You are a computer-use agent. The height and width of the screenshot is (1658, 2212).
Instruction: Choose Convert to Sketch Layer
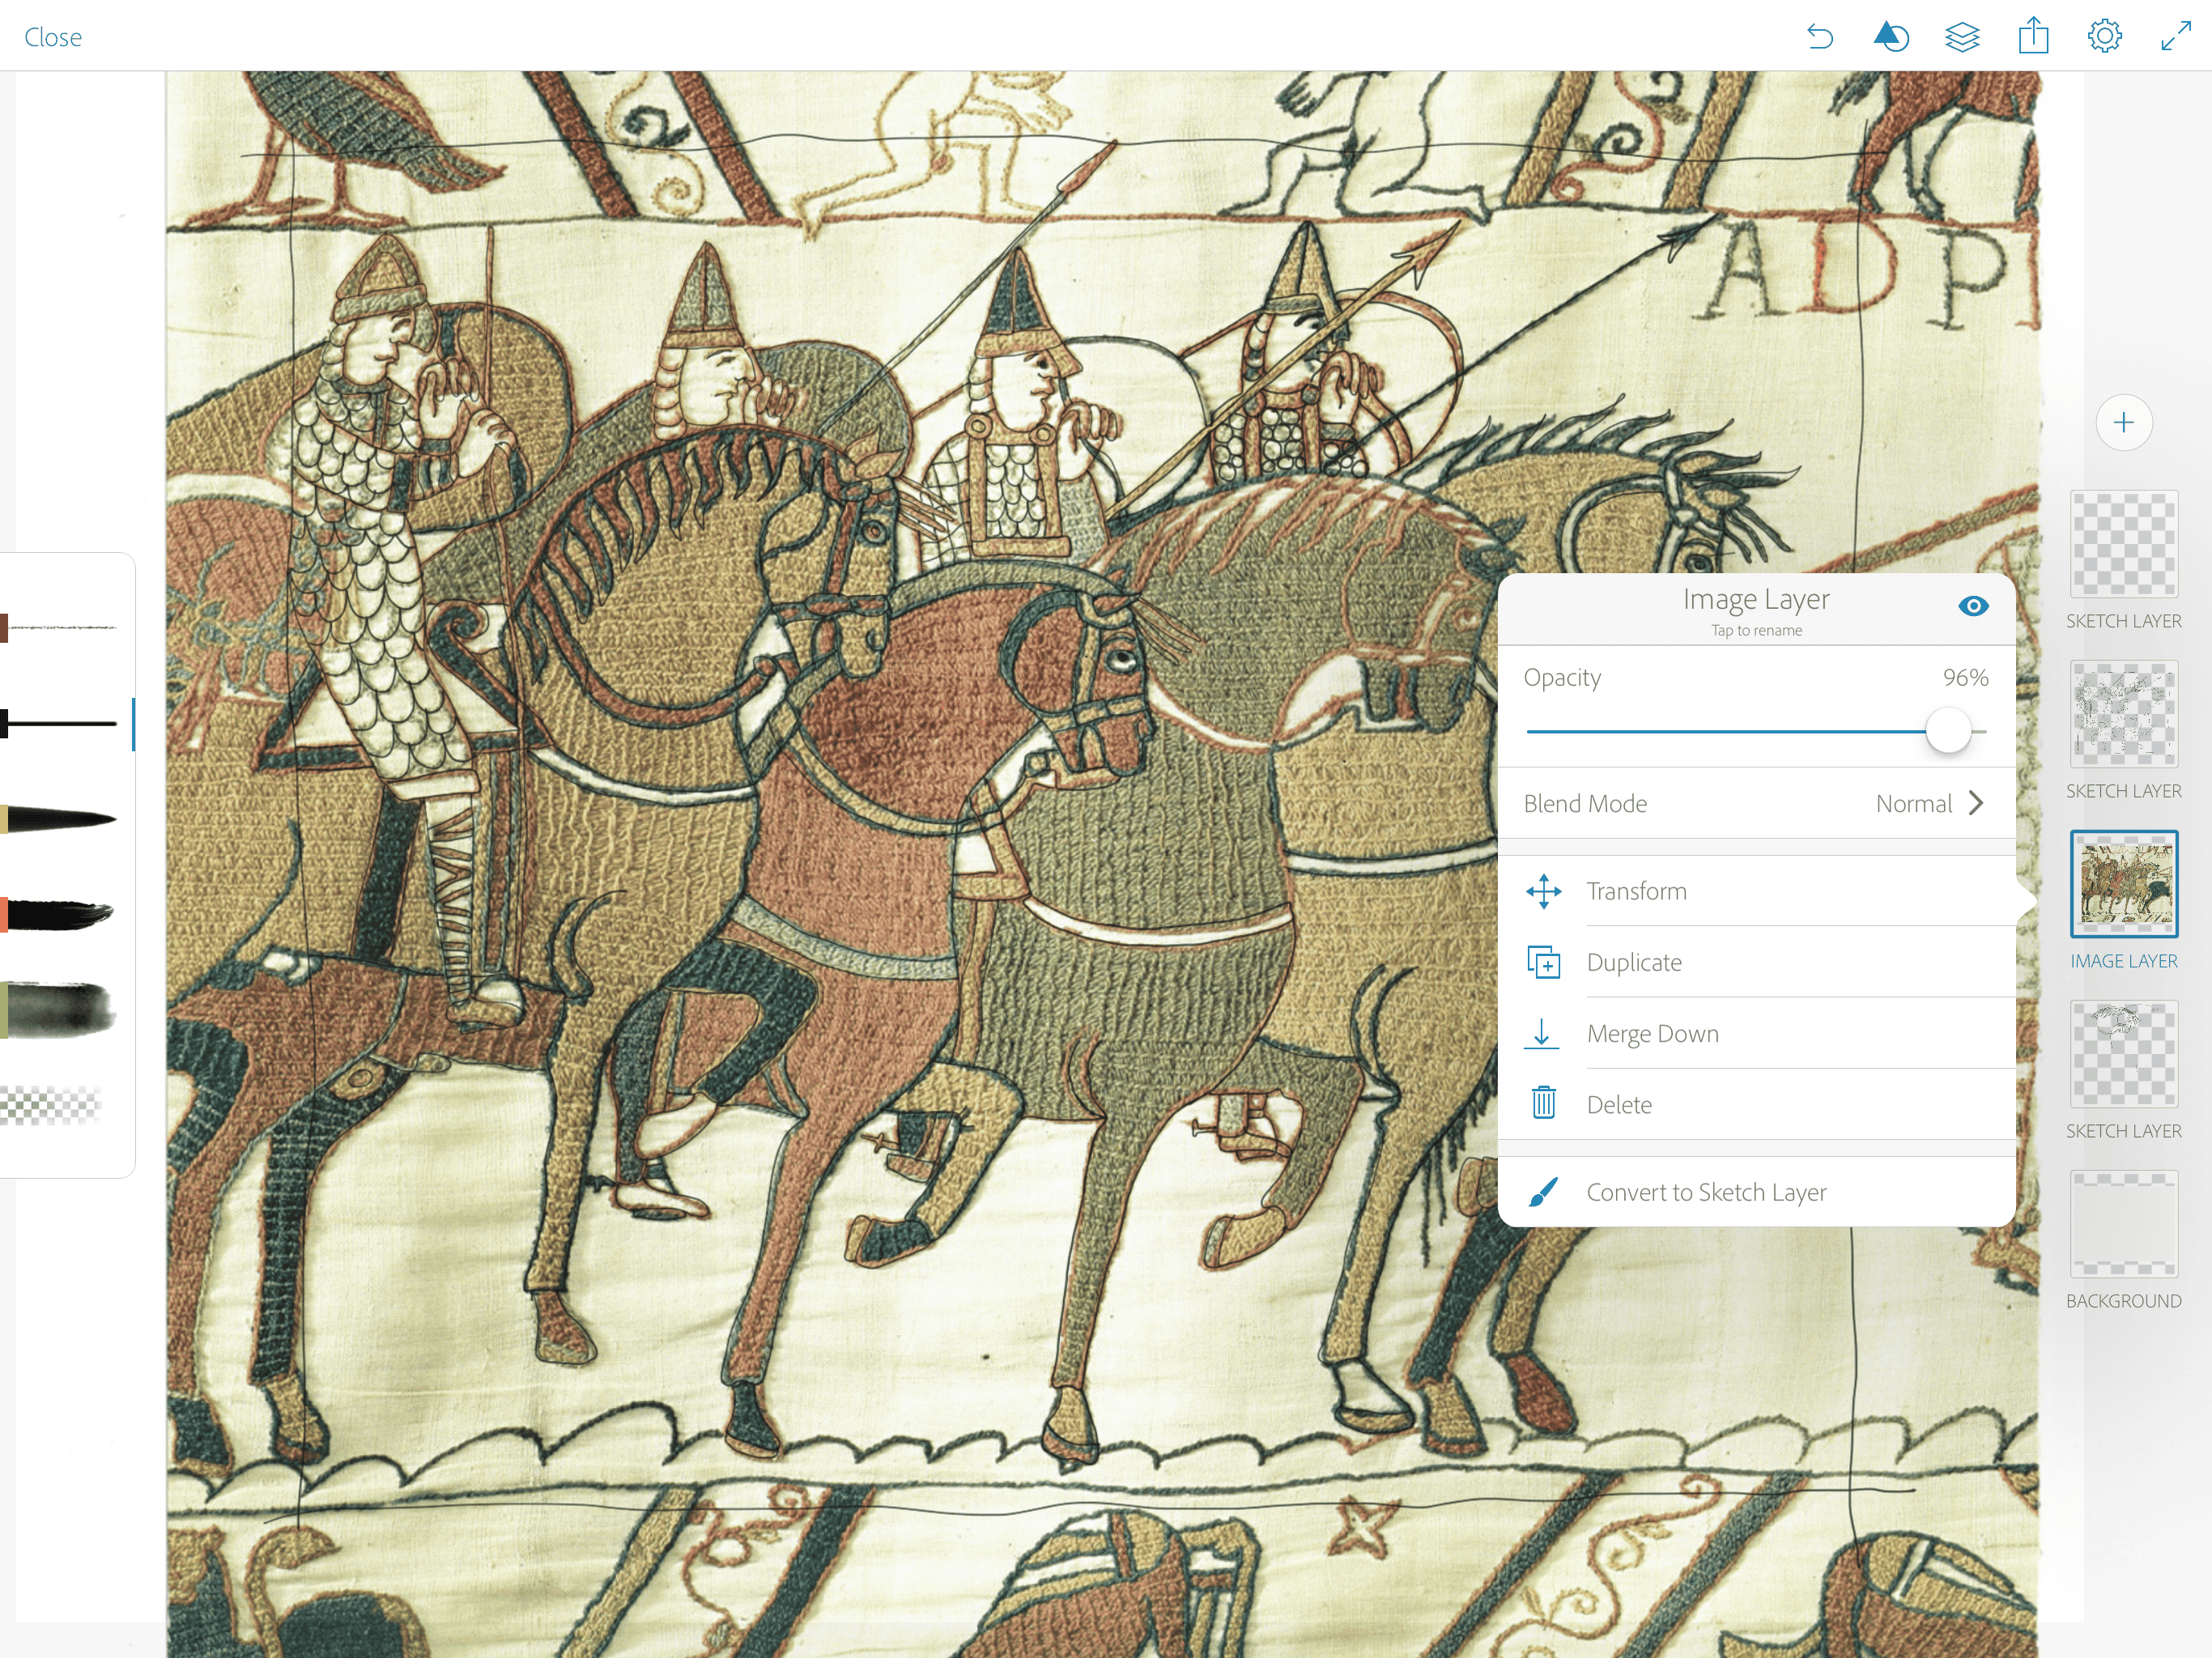click(1756, 1192)
